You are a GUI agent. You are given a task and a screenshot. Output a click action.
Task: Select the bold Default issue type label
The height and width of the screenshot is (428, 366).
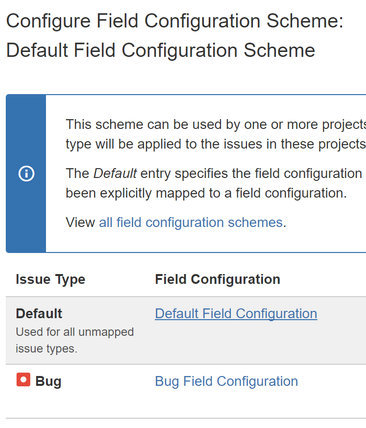click(x=39, y=314)
